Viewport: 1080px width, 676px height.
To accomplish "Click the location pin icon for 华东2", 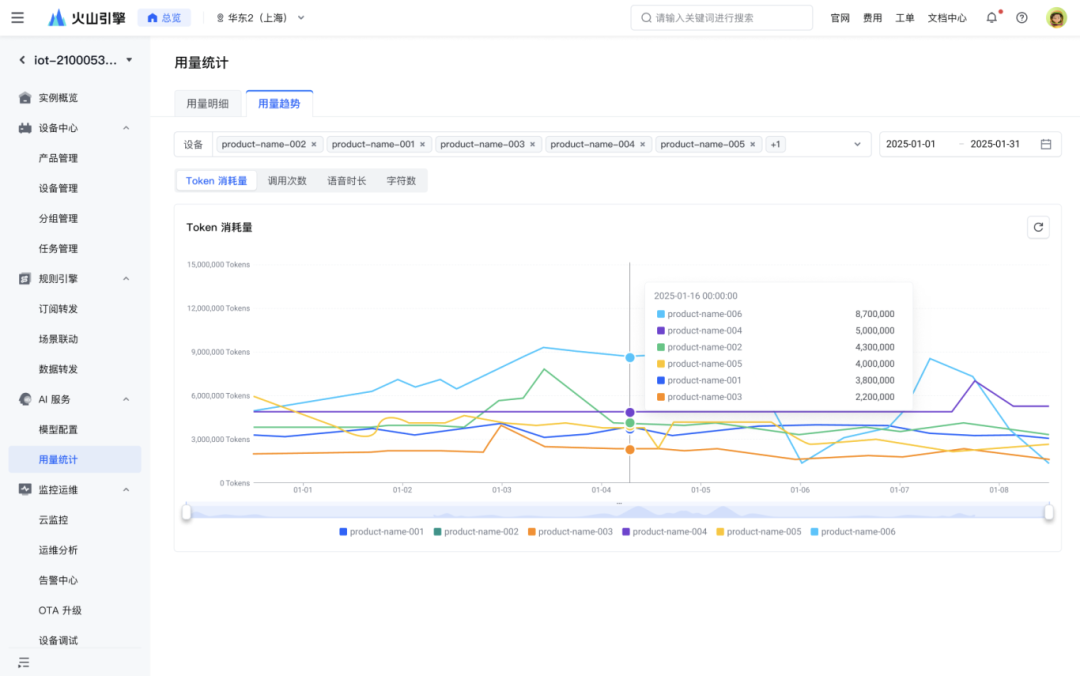I will click(x=220, y=18).
